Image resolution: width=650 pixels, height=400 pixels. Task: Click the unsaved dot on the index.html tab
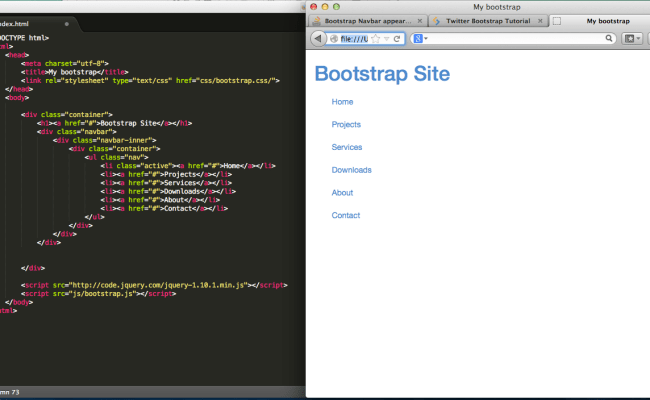click(x=66, y=24)
